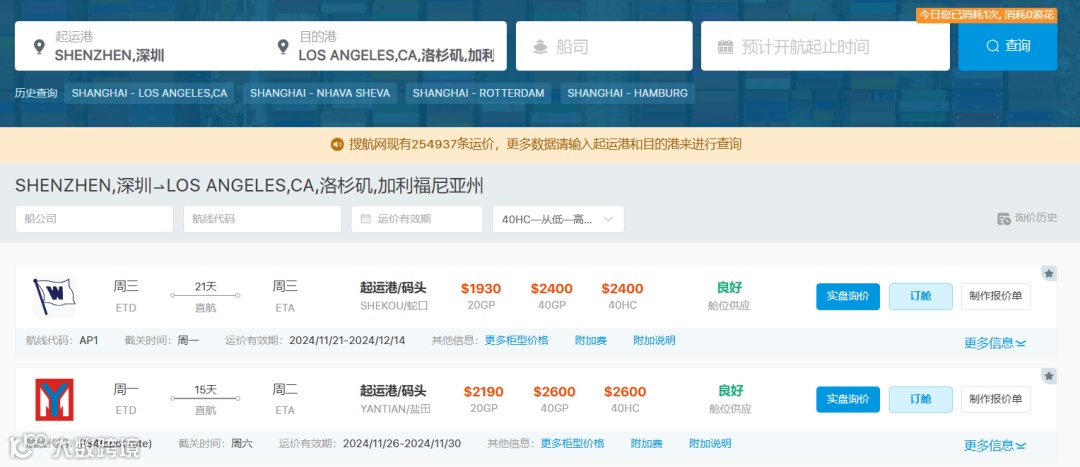Click the destination port location pin icon
Screen dimensions: 1080x467
[283, 47]
